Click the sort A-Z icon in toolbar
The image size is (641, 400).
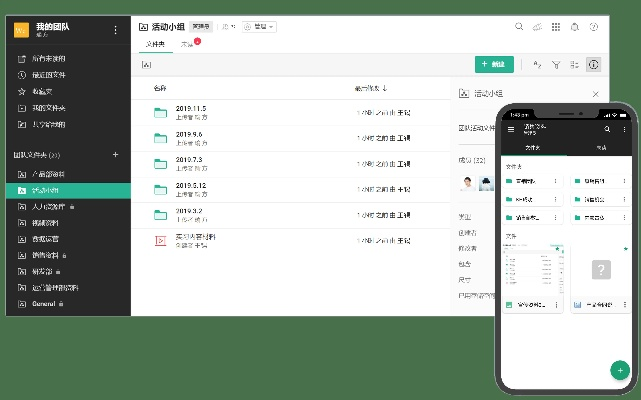[x=537, y=64]
